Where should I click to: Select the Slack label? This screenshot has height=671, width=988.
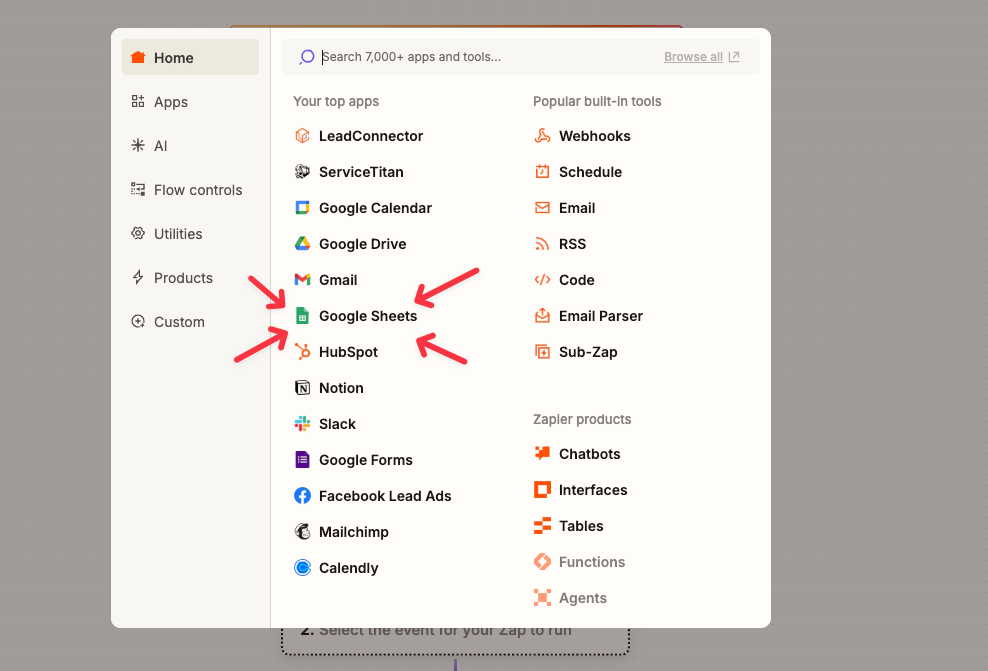pos(337,424)
